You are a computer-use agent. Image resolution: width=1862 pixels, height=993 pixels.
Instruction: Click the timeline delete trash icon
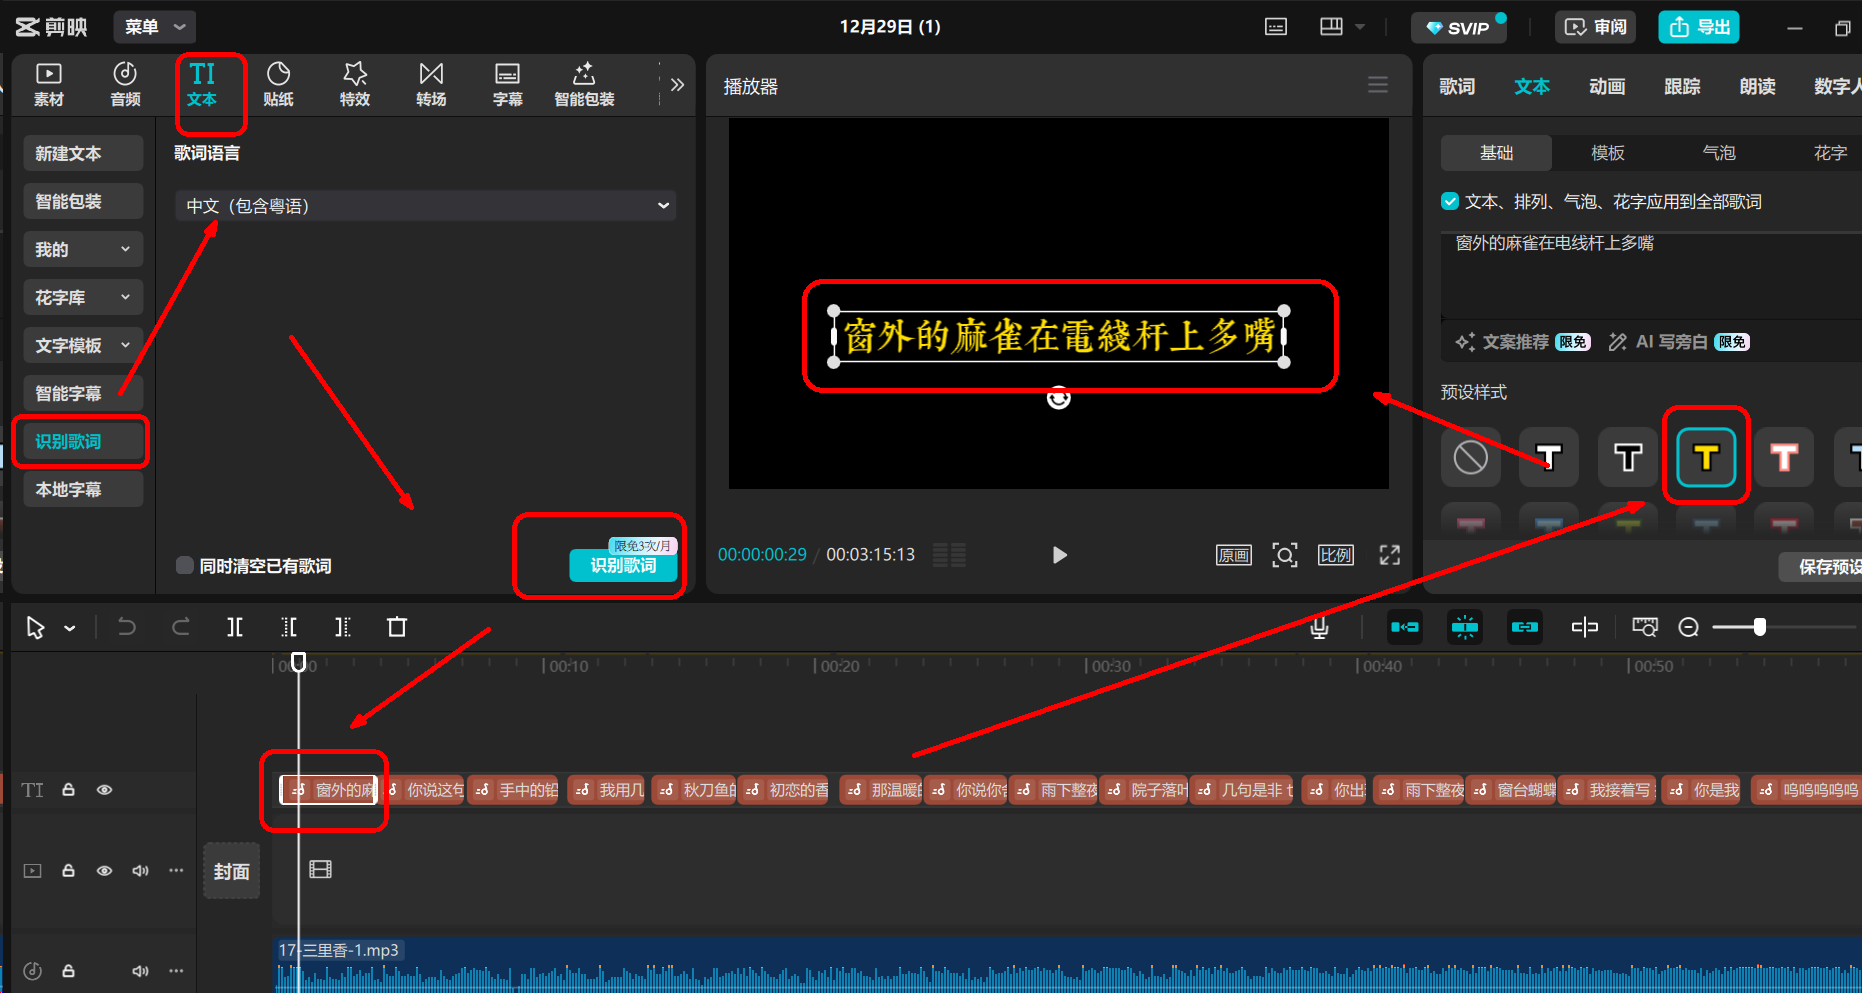coord(397,627)
